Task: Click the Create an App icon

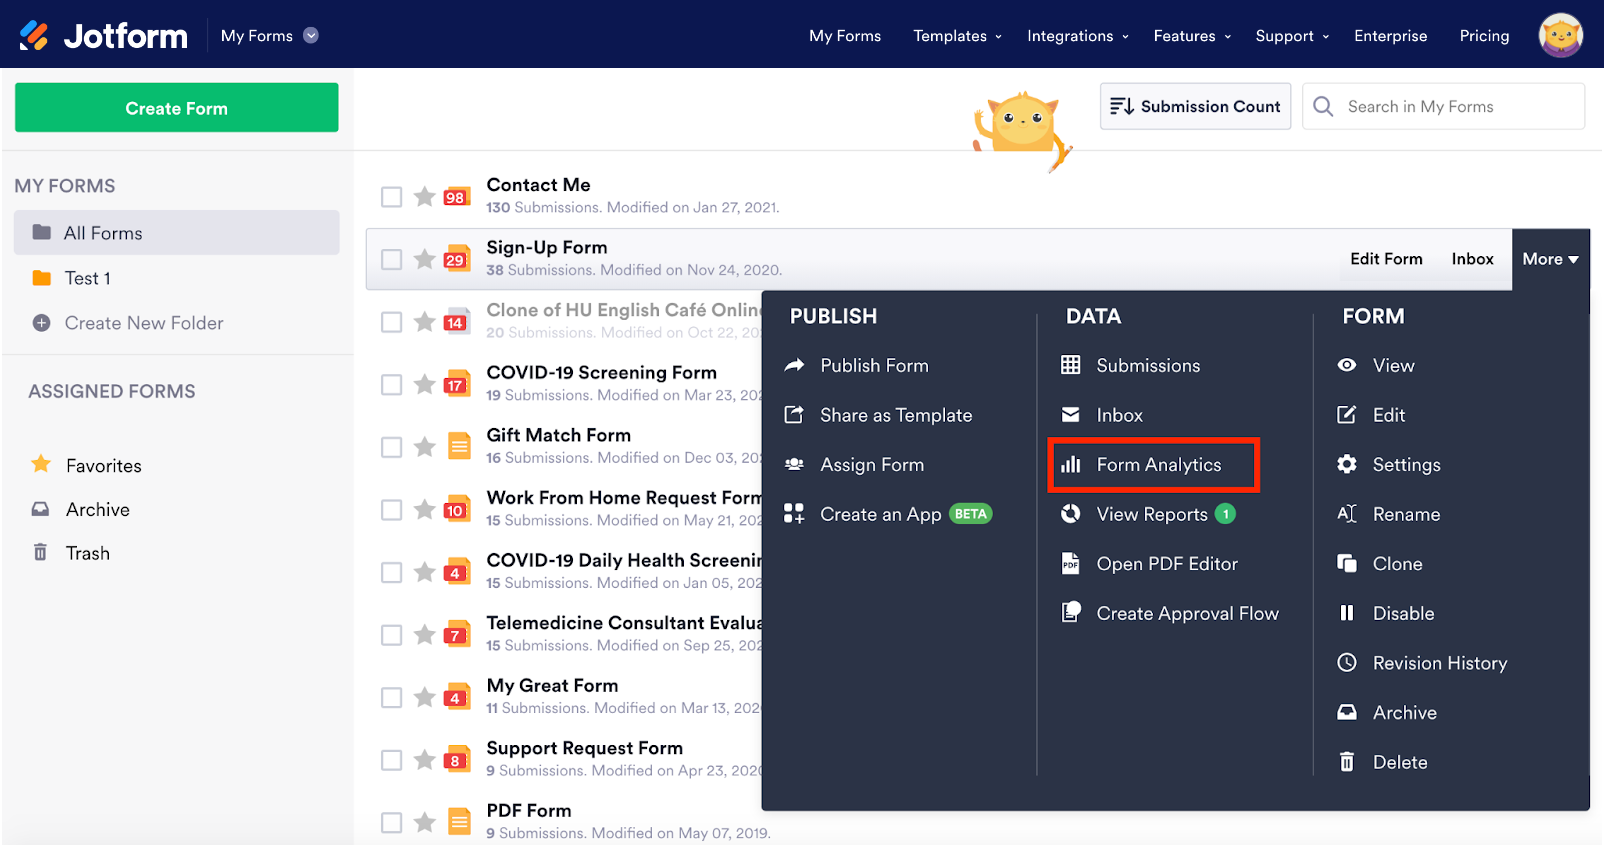Action: (794, 514)
